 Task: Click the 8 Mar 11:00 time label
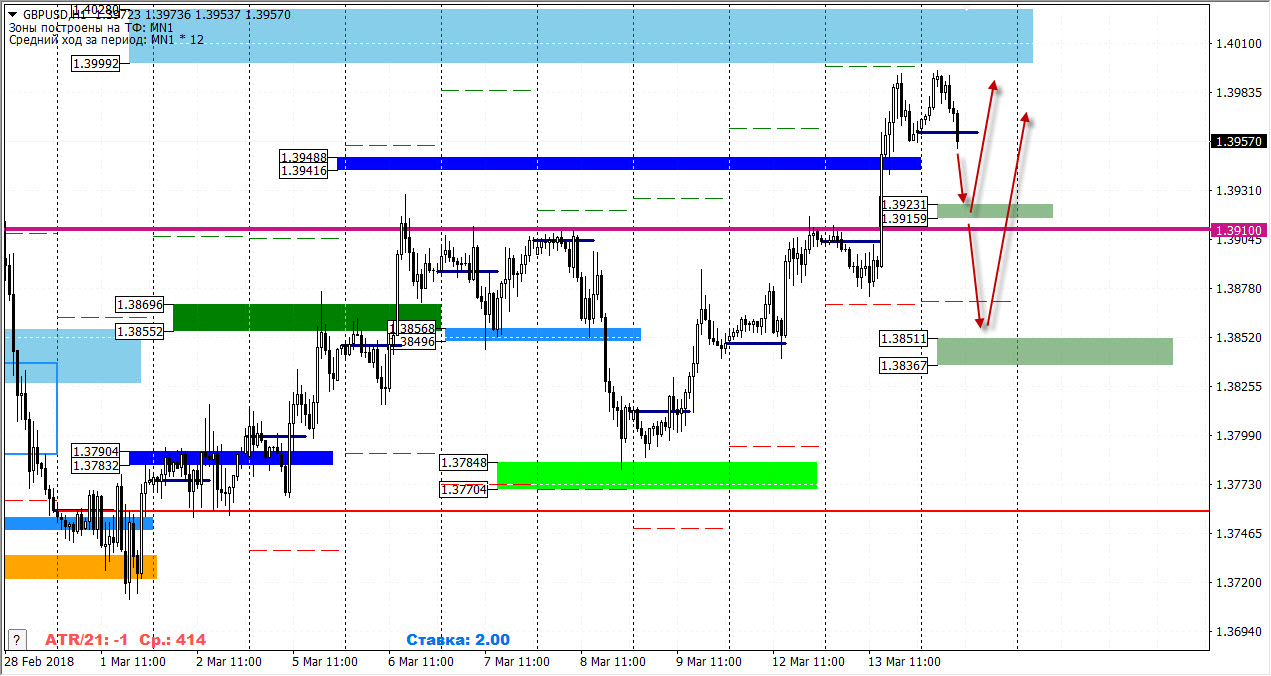(x=612, y=662)
